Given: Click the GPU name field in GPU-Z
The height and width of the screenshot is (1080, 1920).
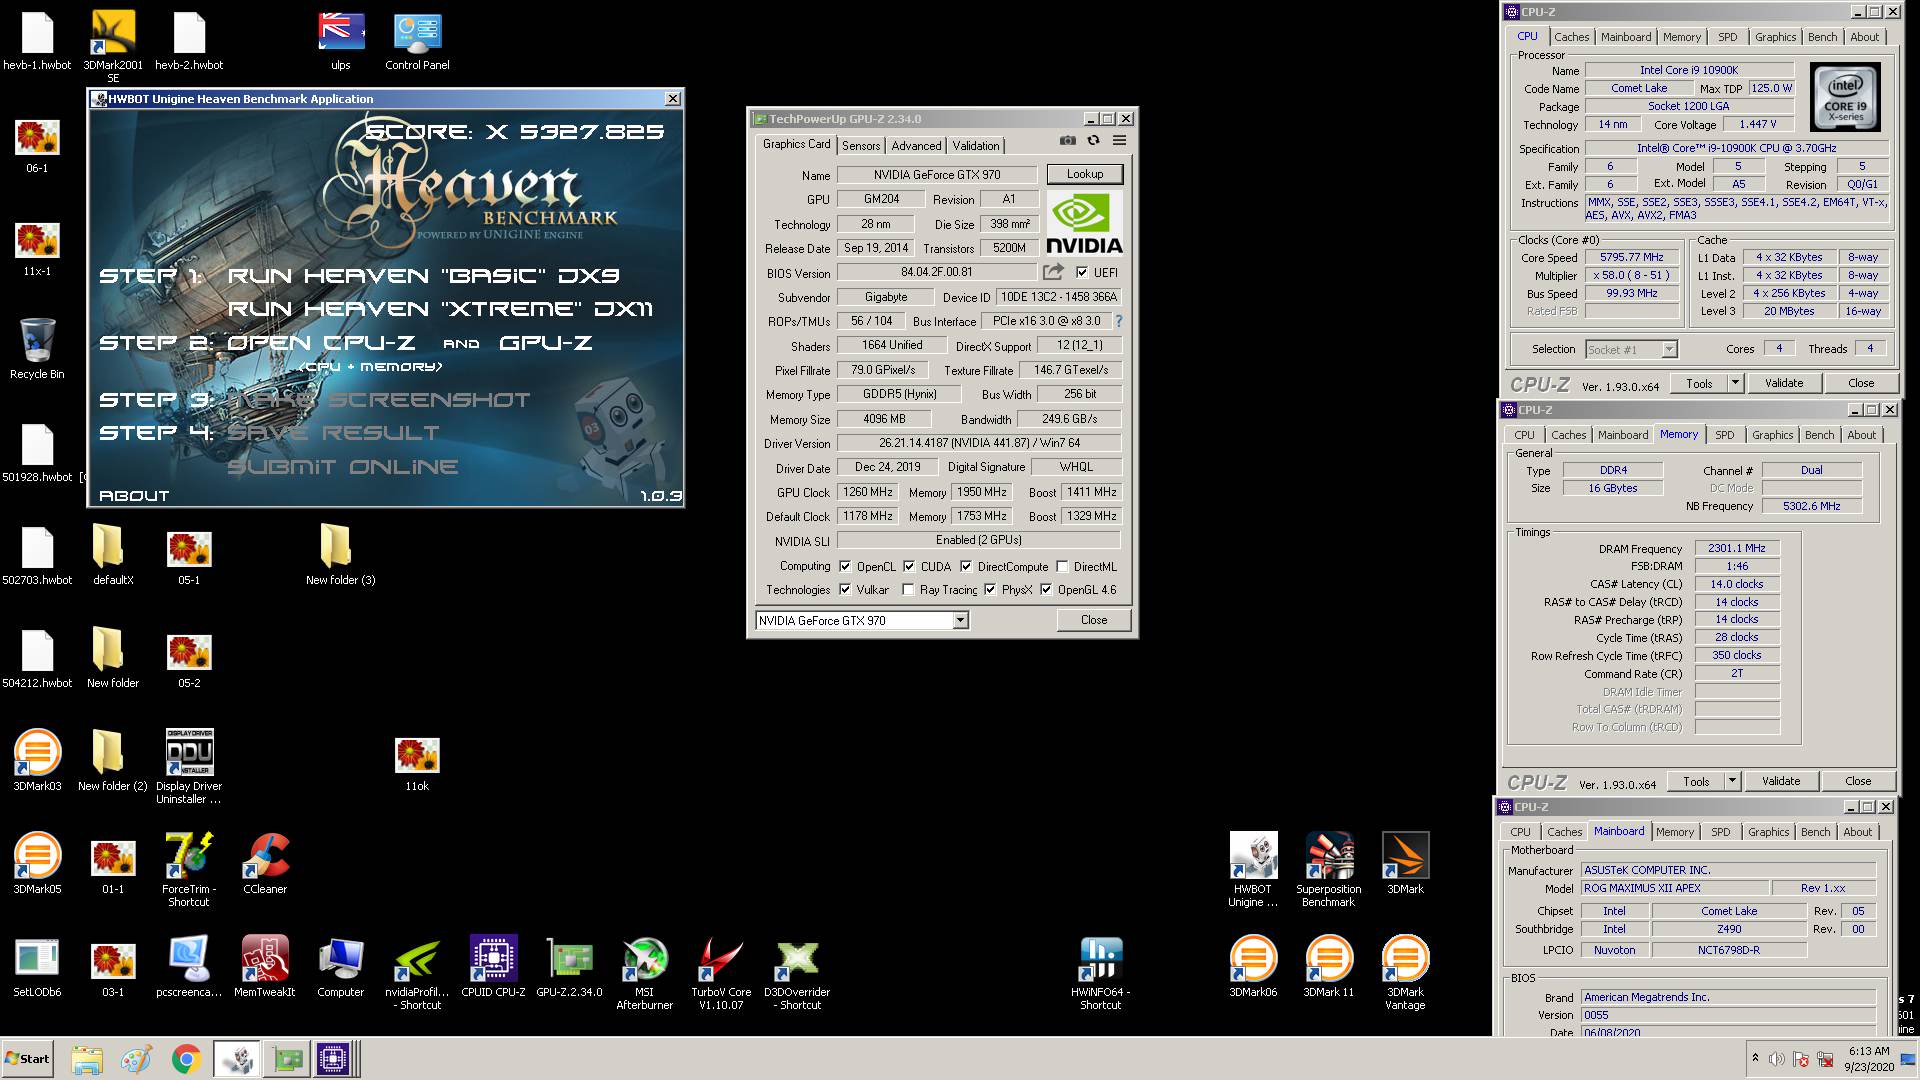Looking at the screenshot, I should 937,175.
